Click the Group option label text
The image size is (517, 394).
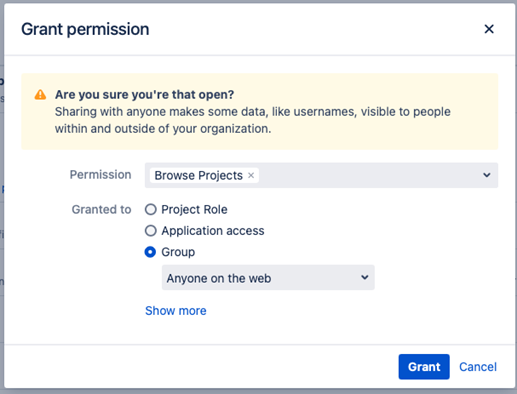click(178, 252)
